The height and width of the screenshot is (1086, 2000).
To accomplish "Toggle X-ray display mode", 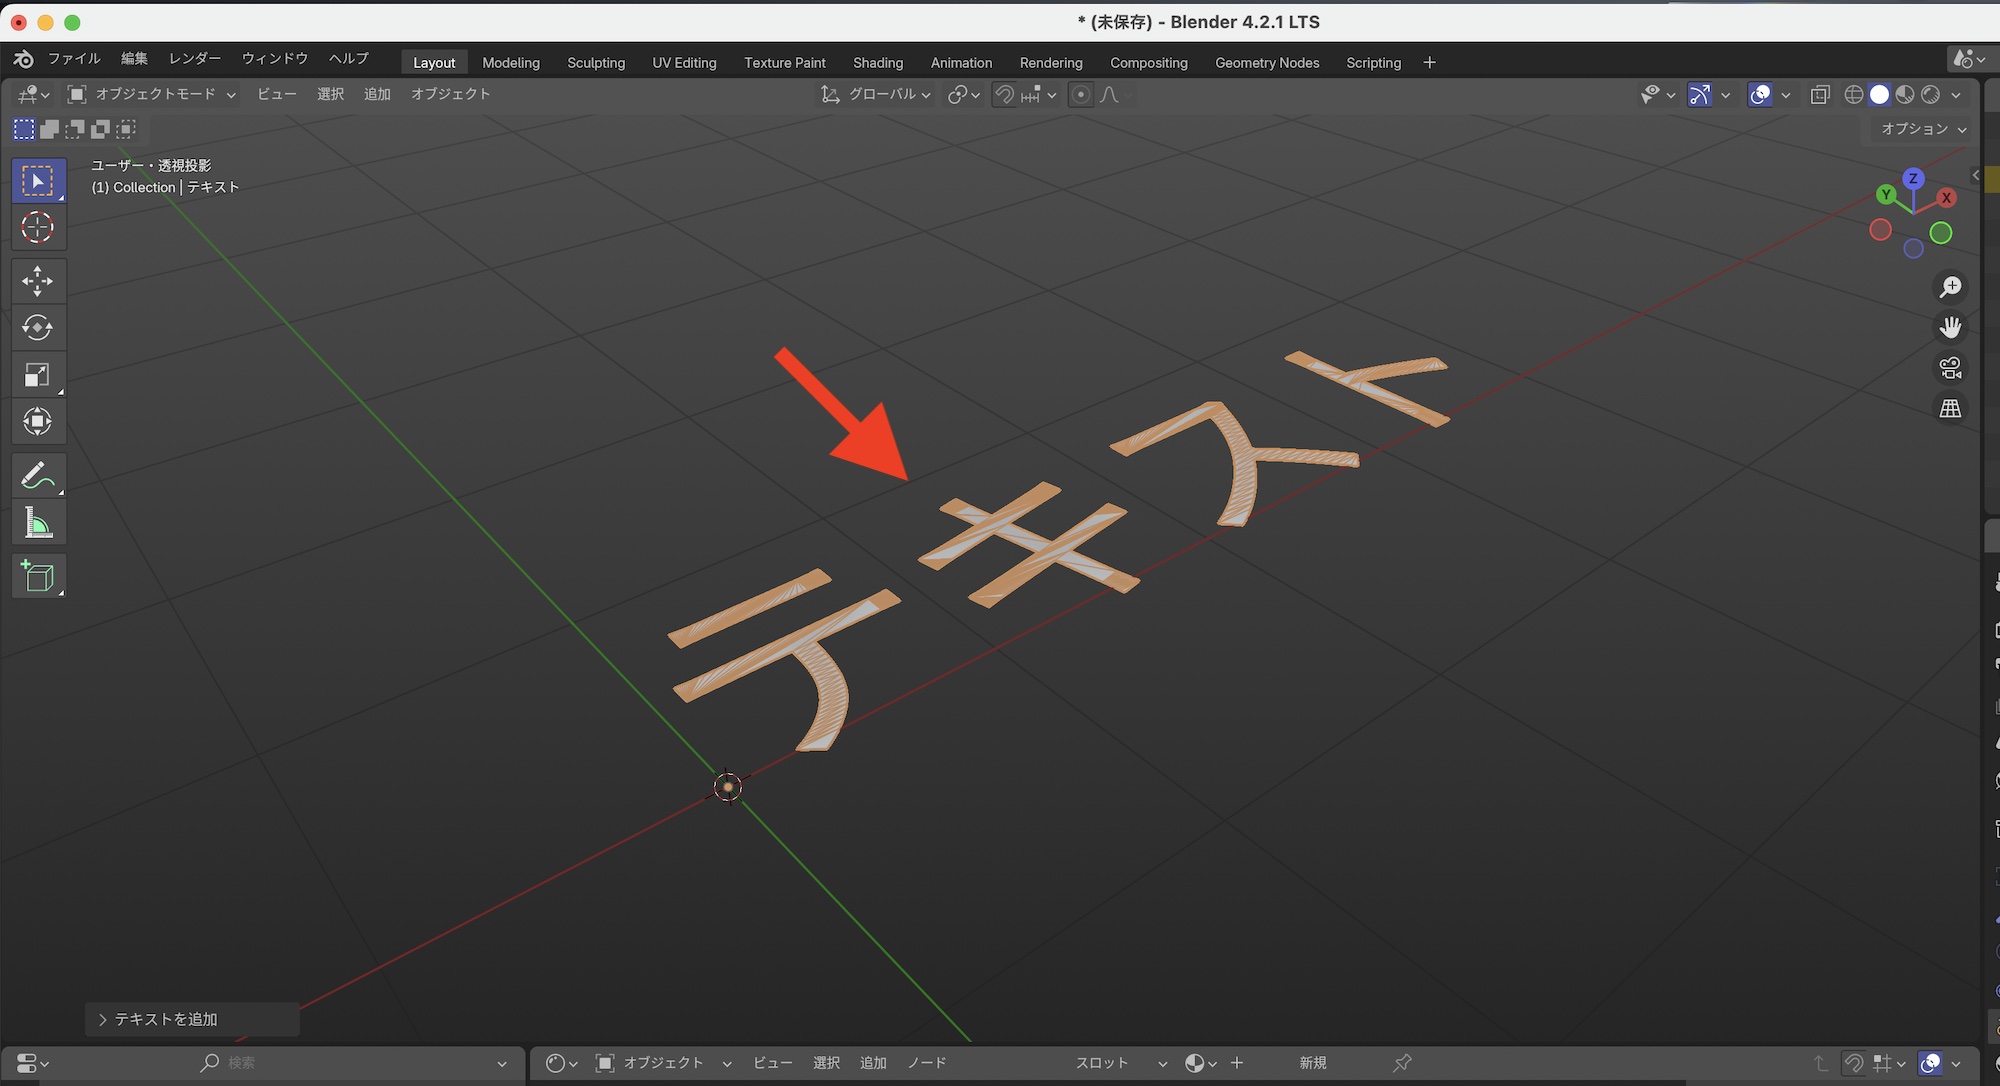I will click(x=1820, y=95).
